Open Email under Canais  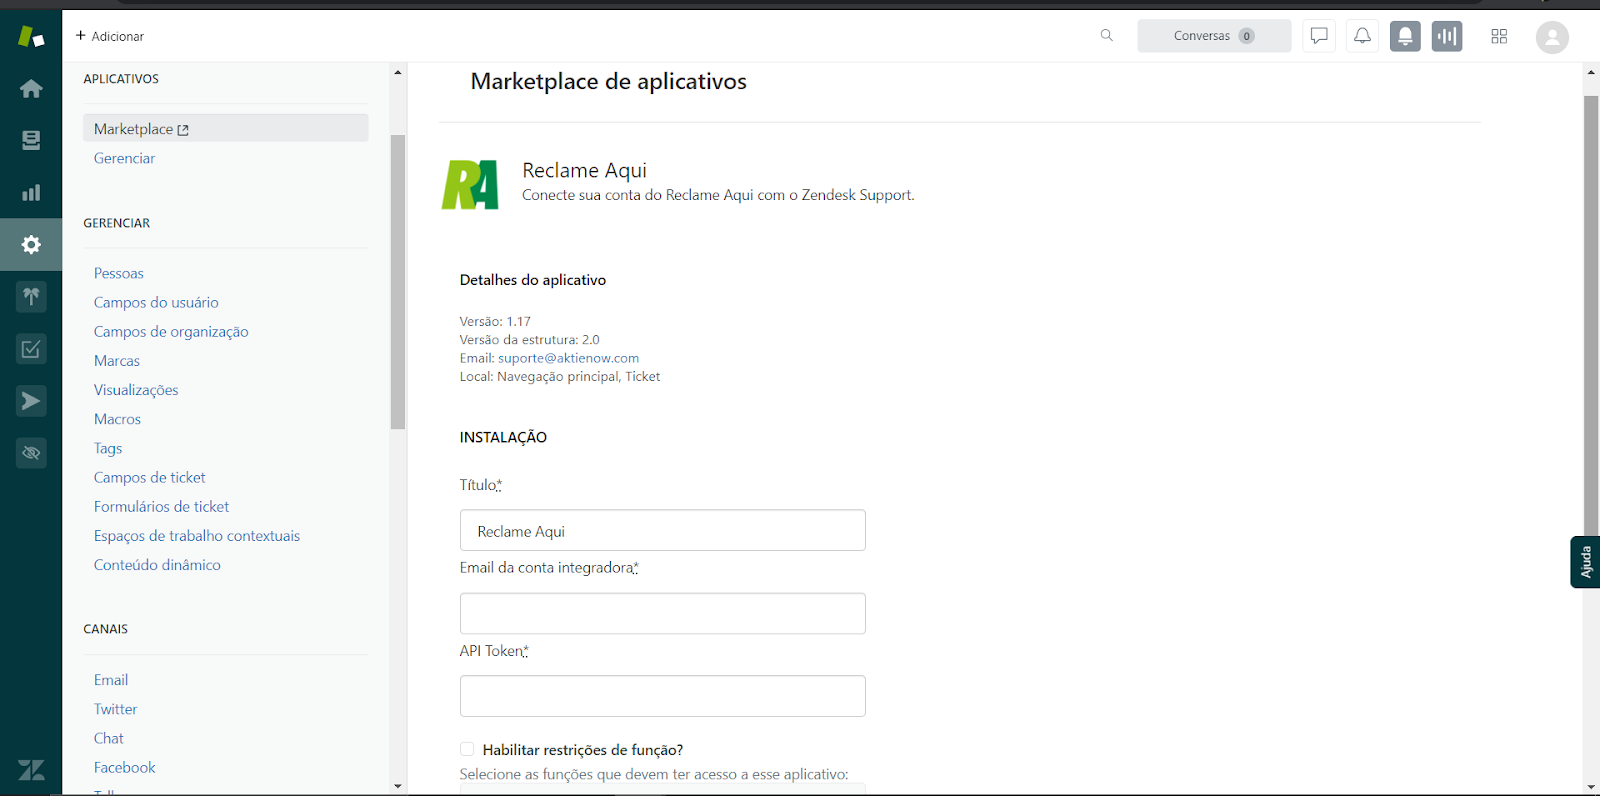(111, 679)
